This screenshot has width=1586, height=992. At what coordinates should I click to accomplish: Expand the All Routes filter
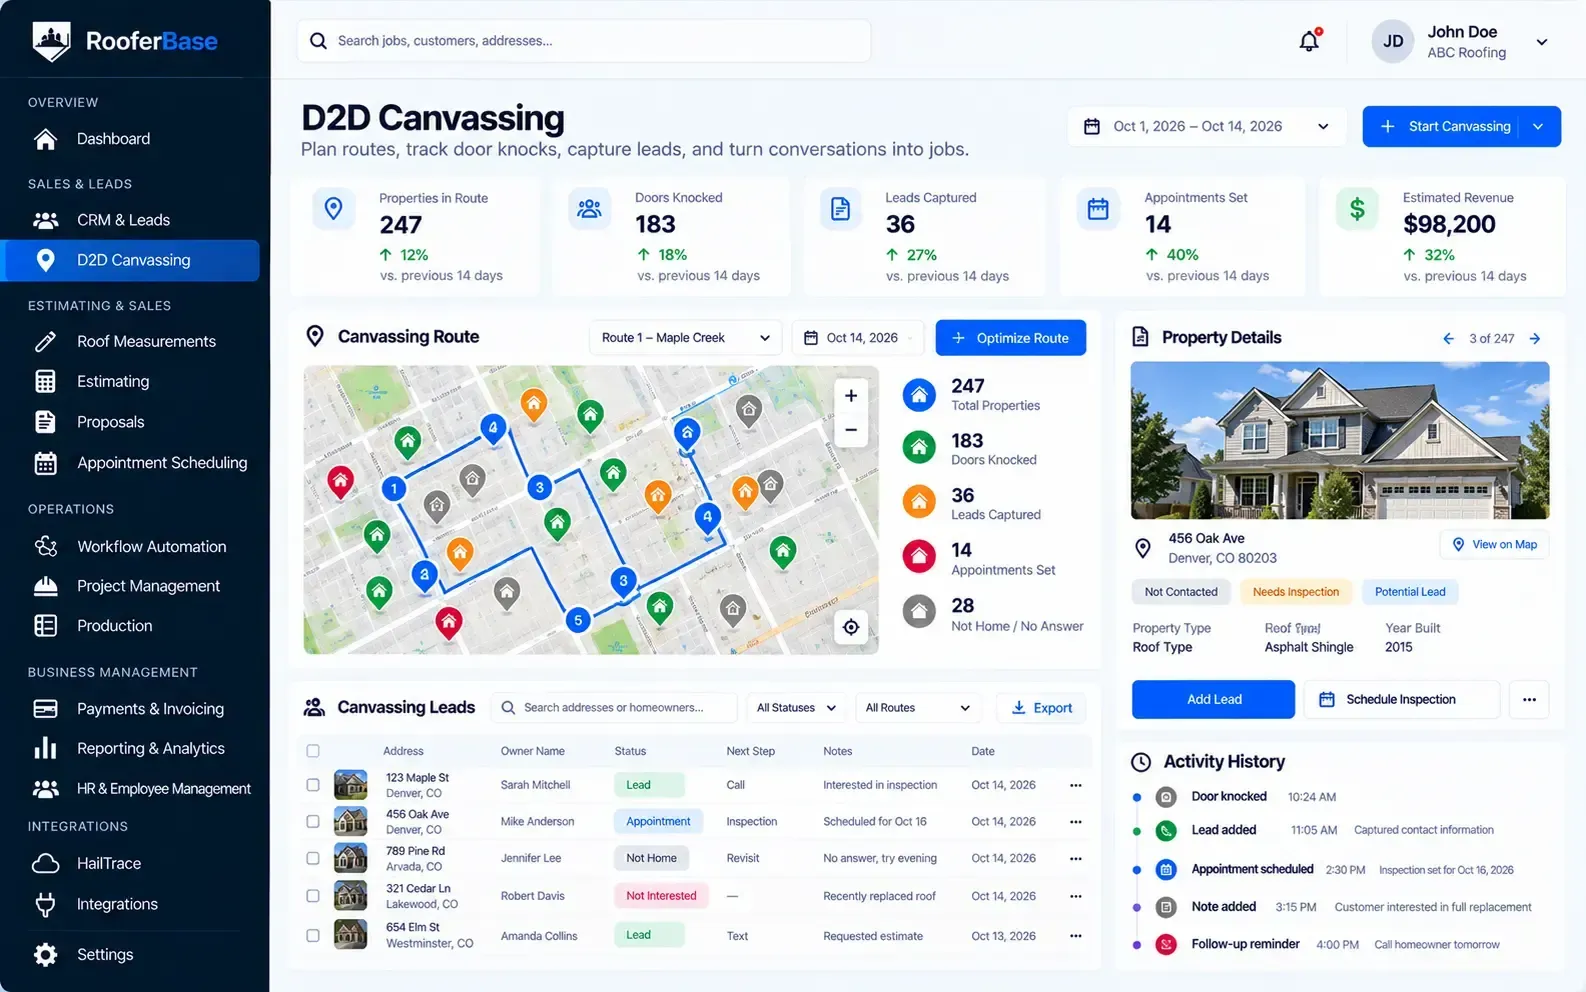click(x=918, y=708)
